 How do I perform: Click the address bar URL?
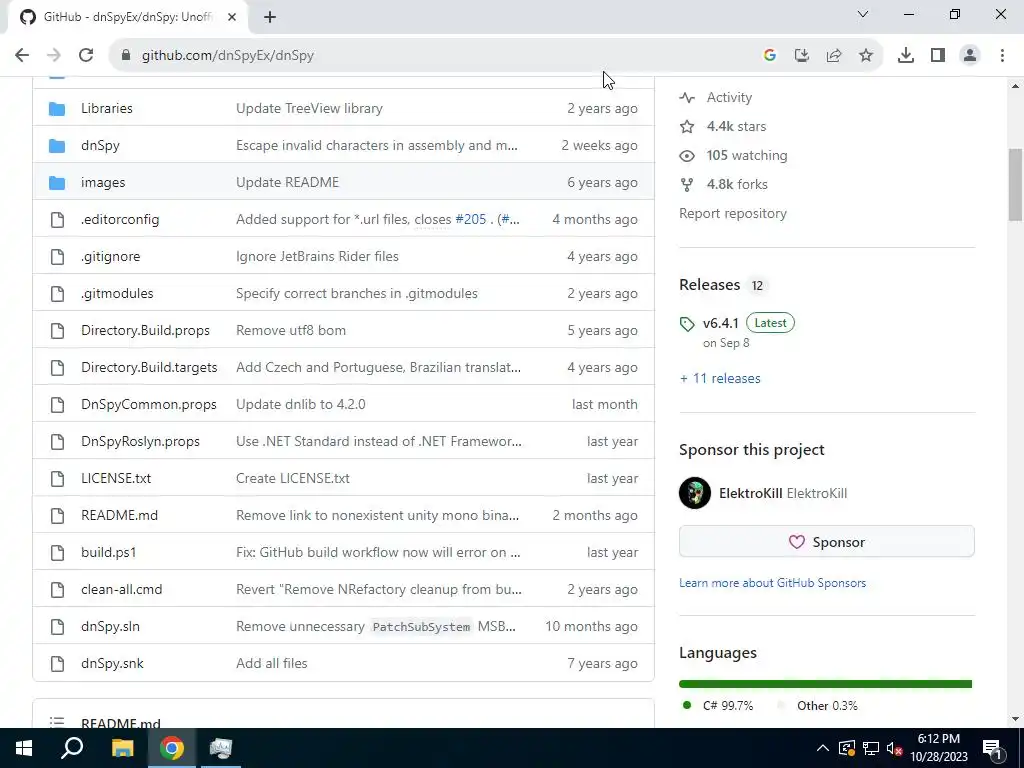[228, 56]
